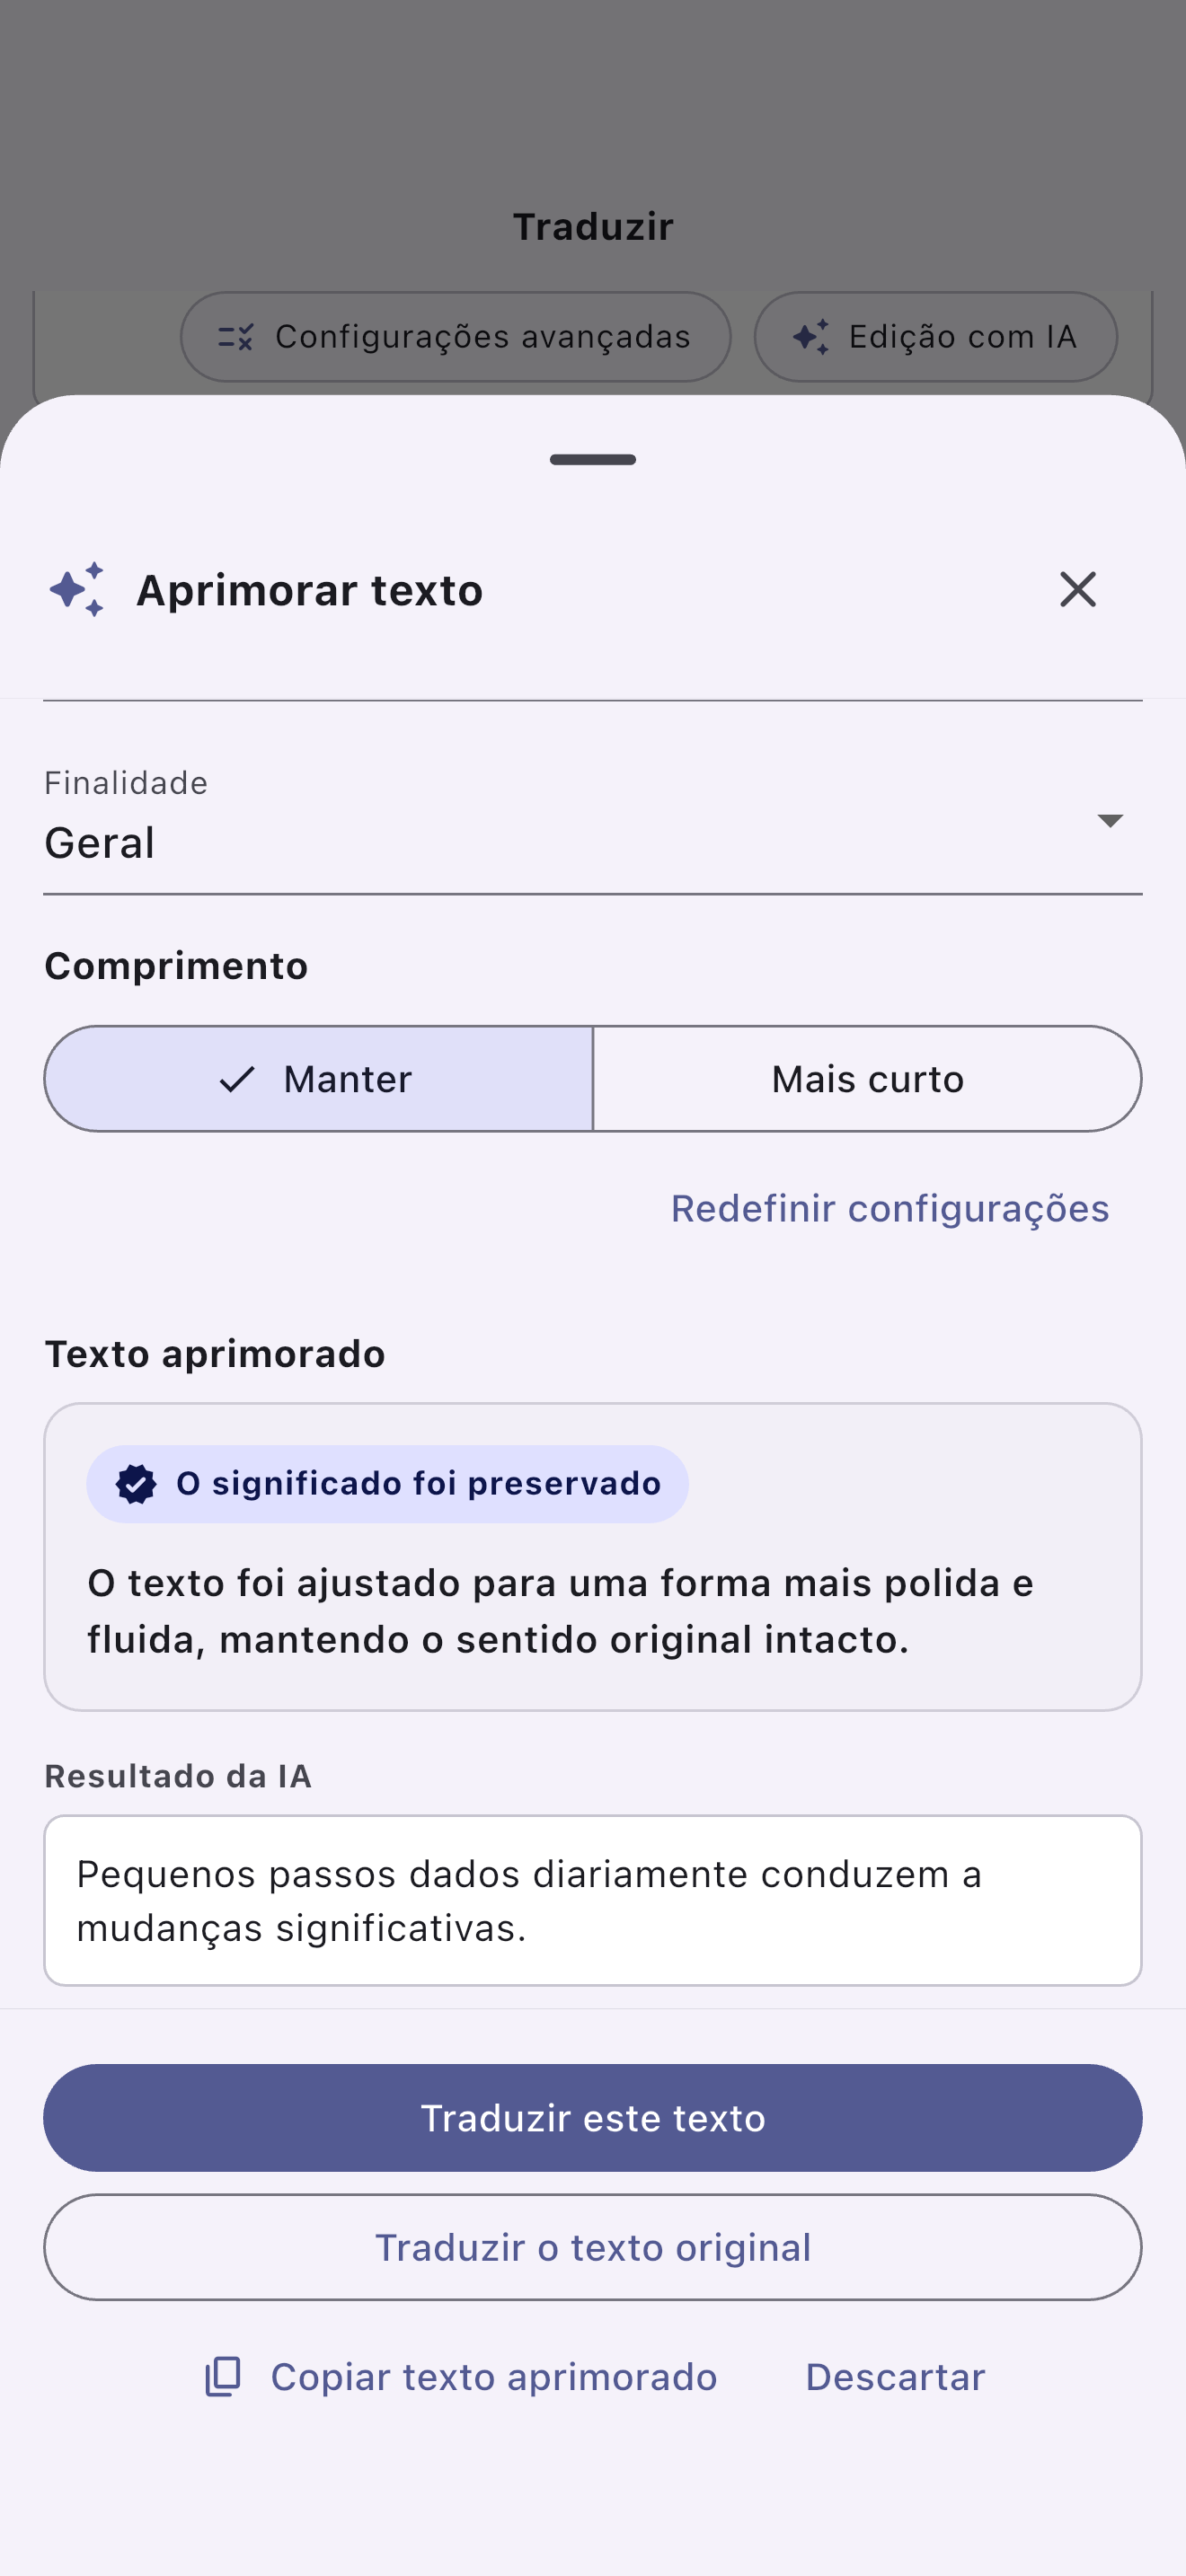Tap the Descartar link
This screenshot has height=2576, width=1186.
click(x=895, y=2377)
